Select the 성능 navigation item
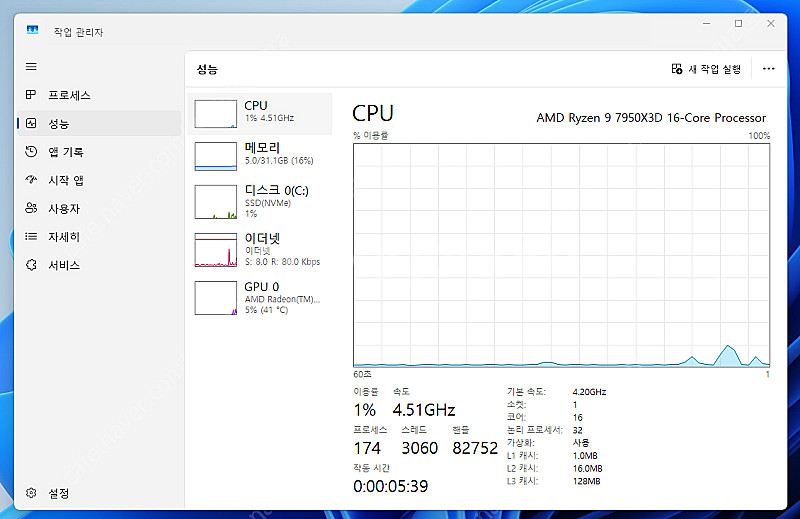The image size is (800, 519). [99, 123]
